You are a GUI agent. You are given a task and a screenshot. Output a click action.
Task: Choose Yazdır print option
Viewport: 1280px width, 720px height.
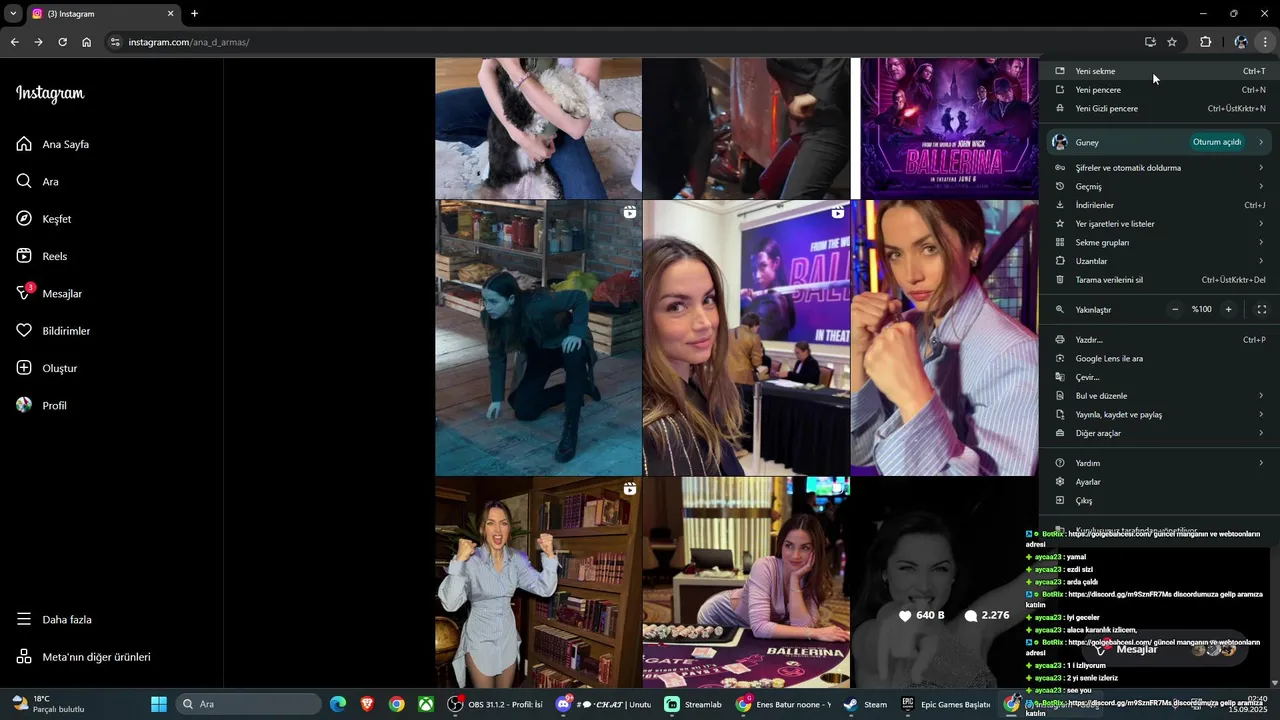point(1160,340)
